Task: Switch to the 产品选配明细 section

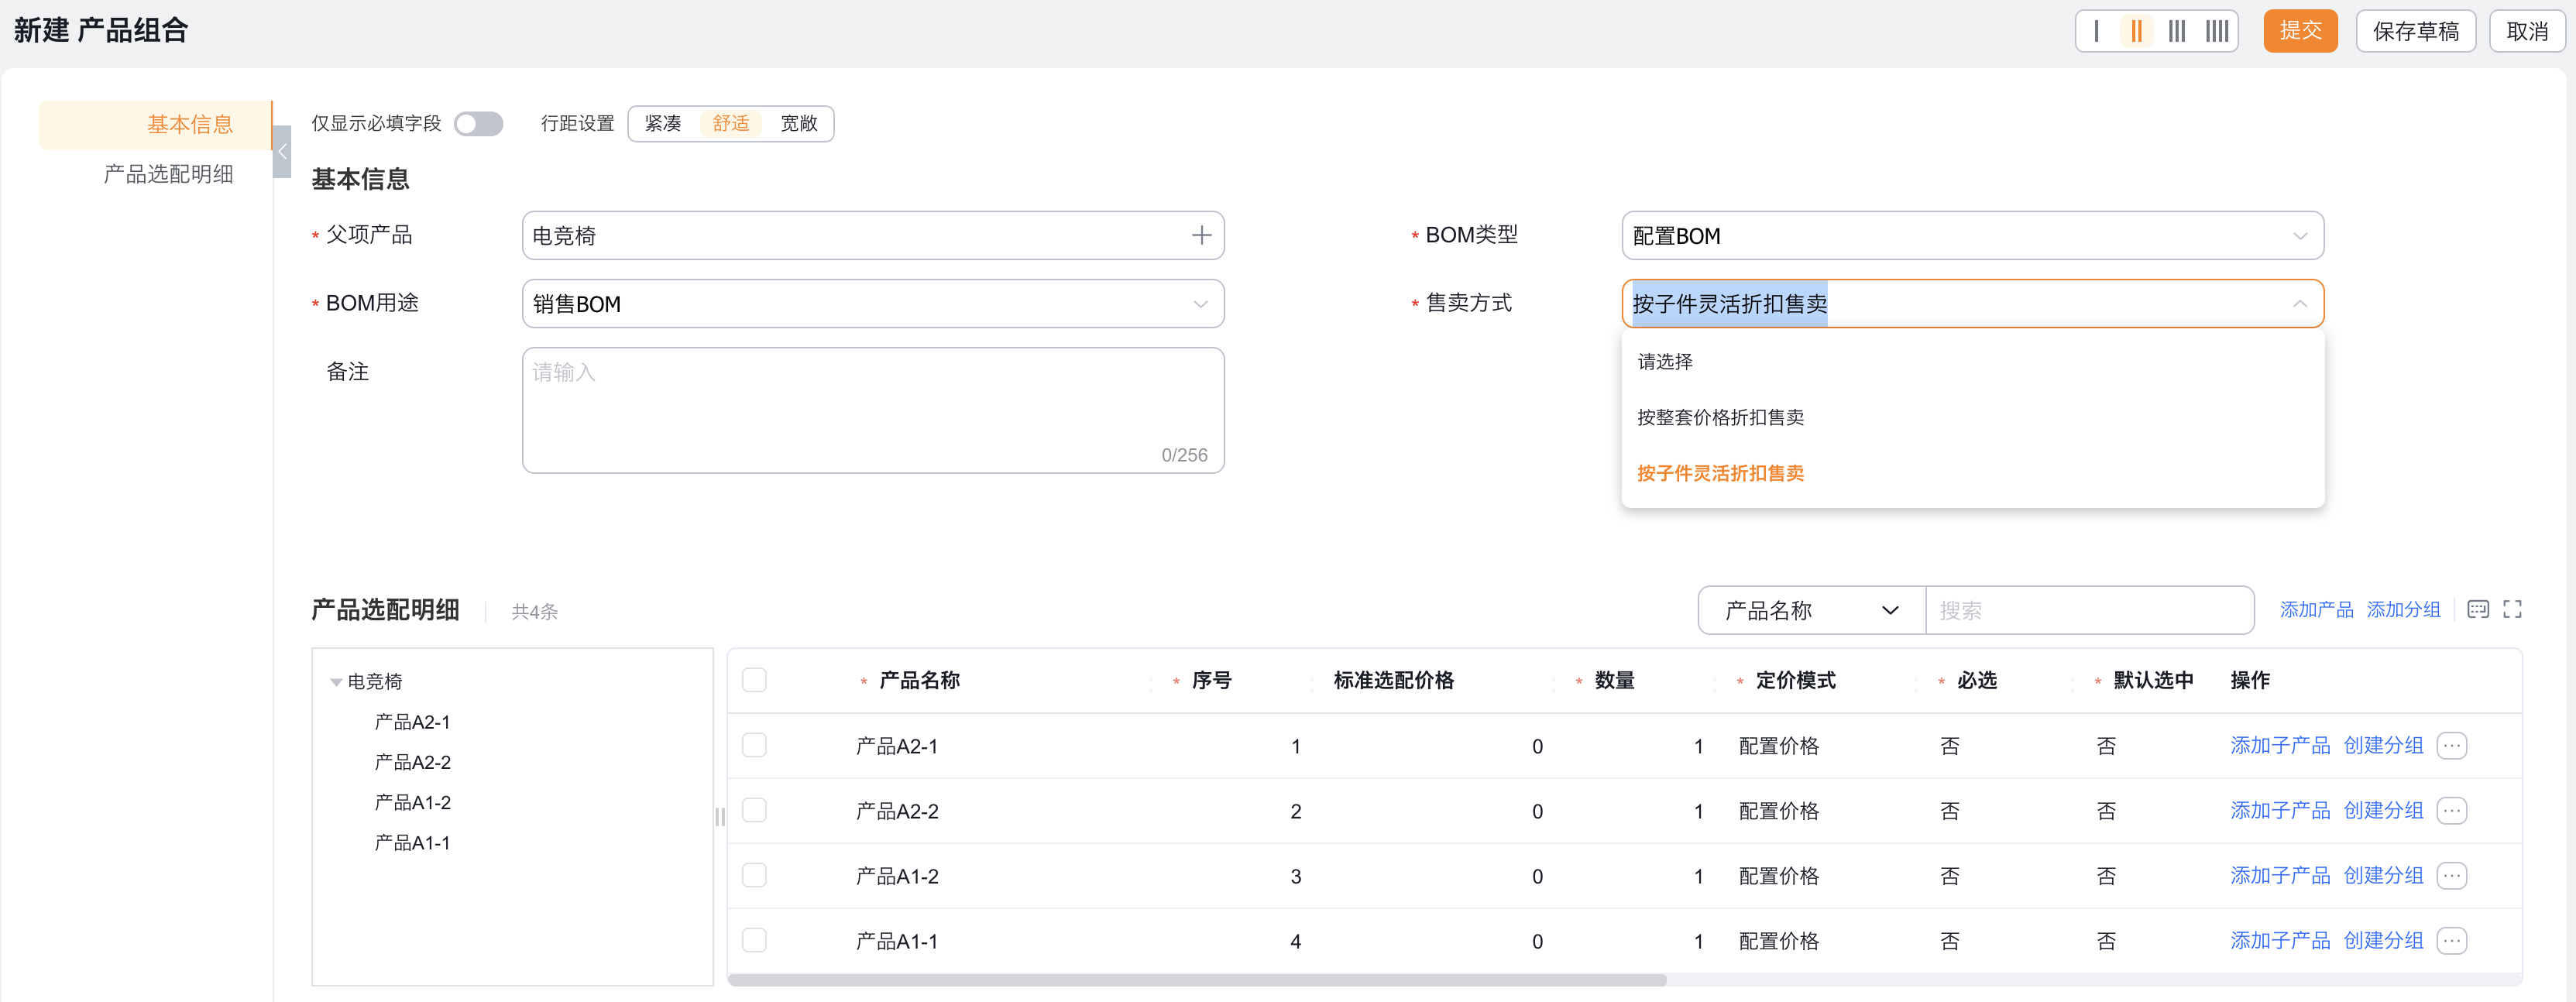Action: (x=168, y=173)
